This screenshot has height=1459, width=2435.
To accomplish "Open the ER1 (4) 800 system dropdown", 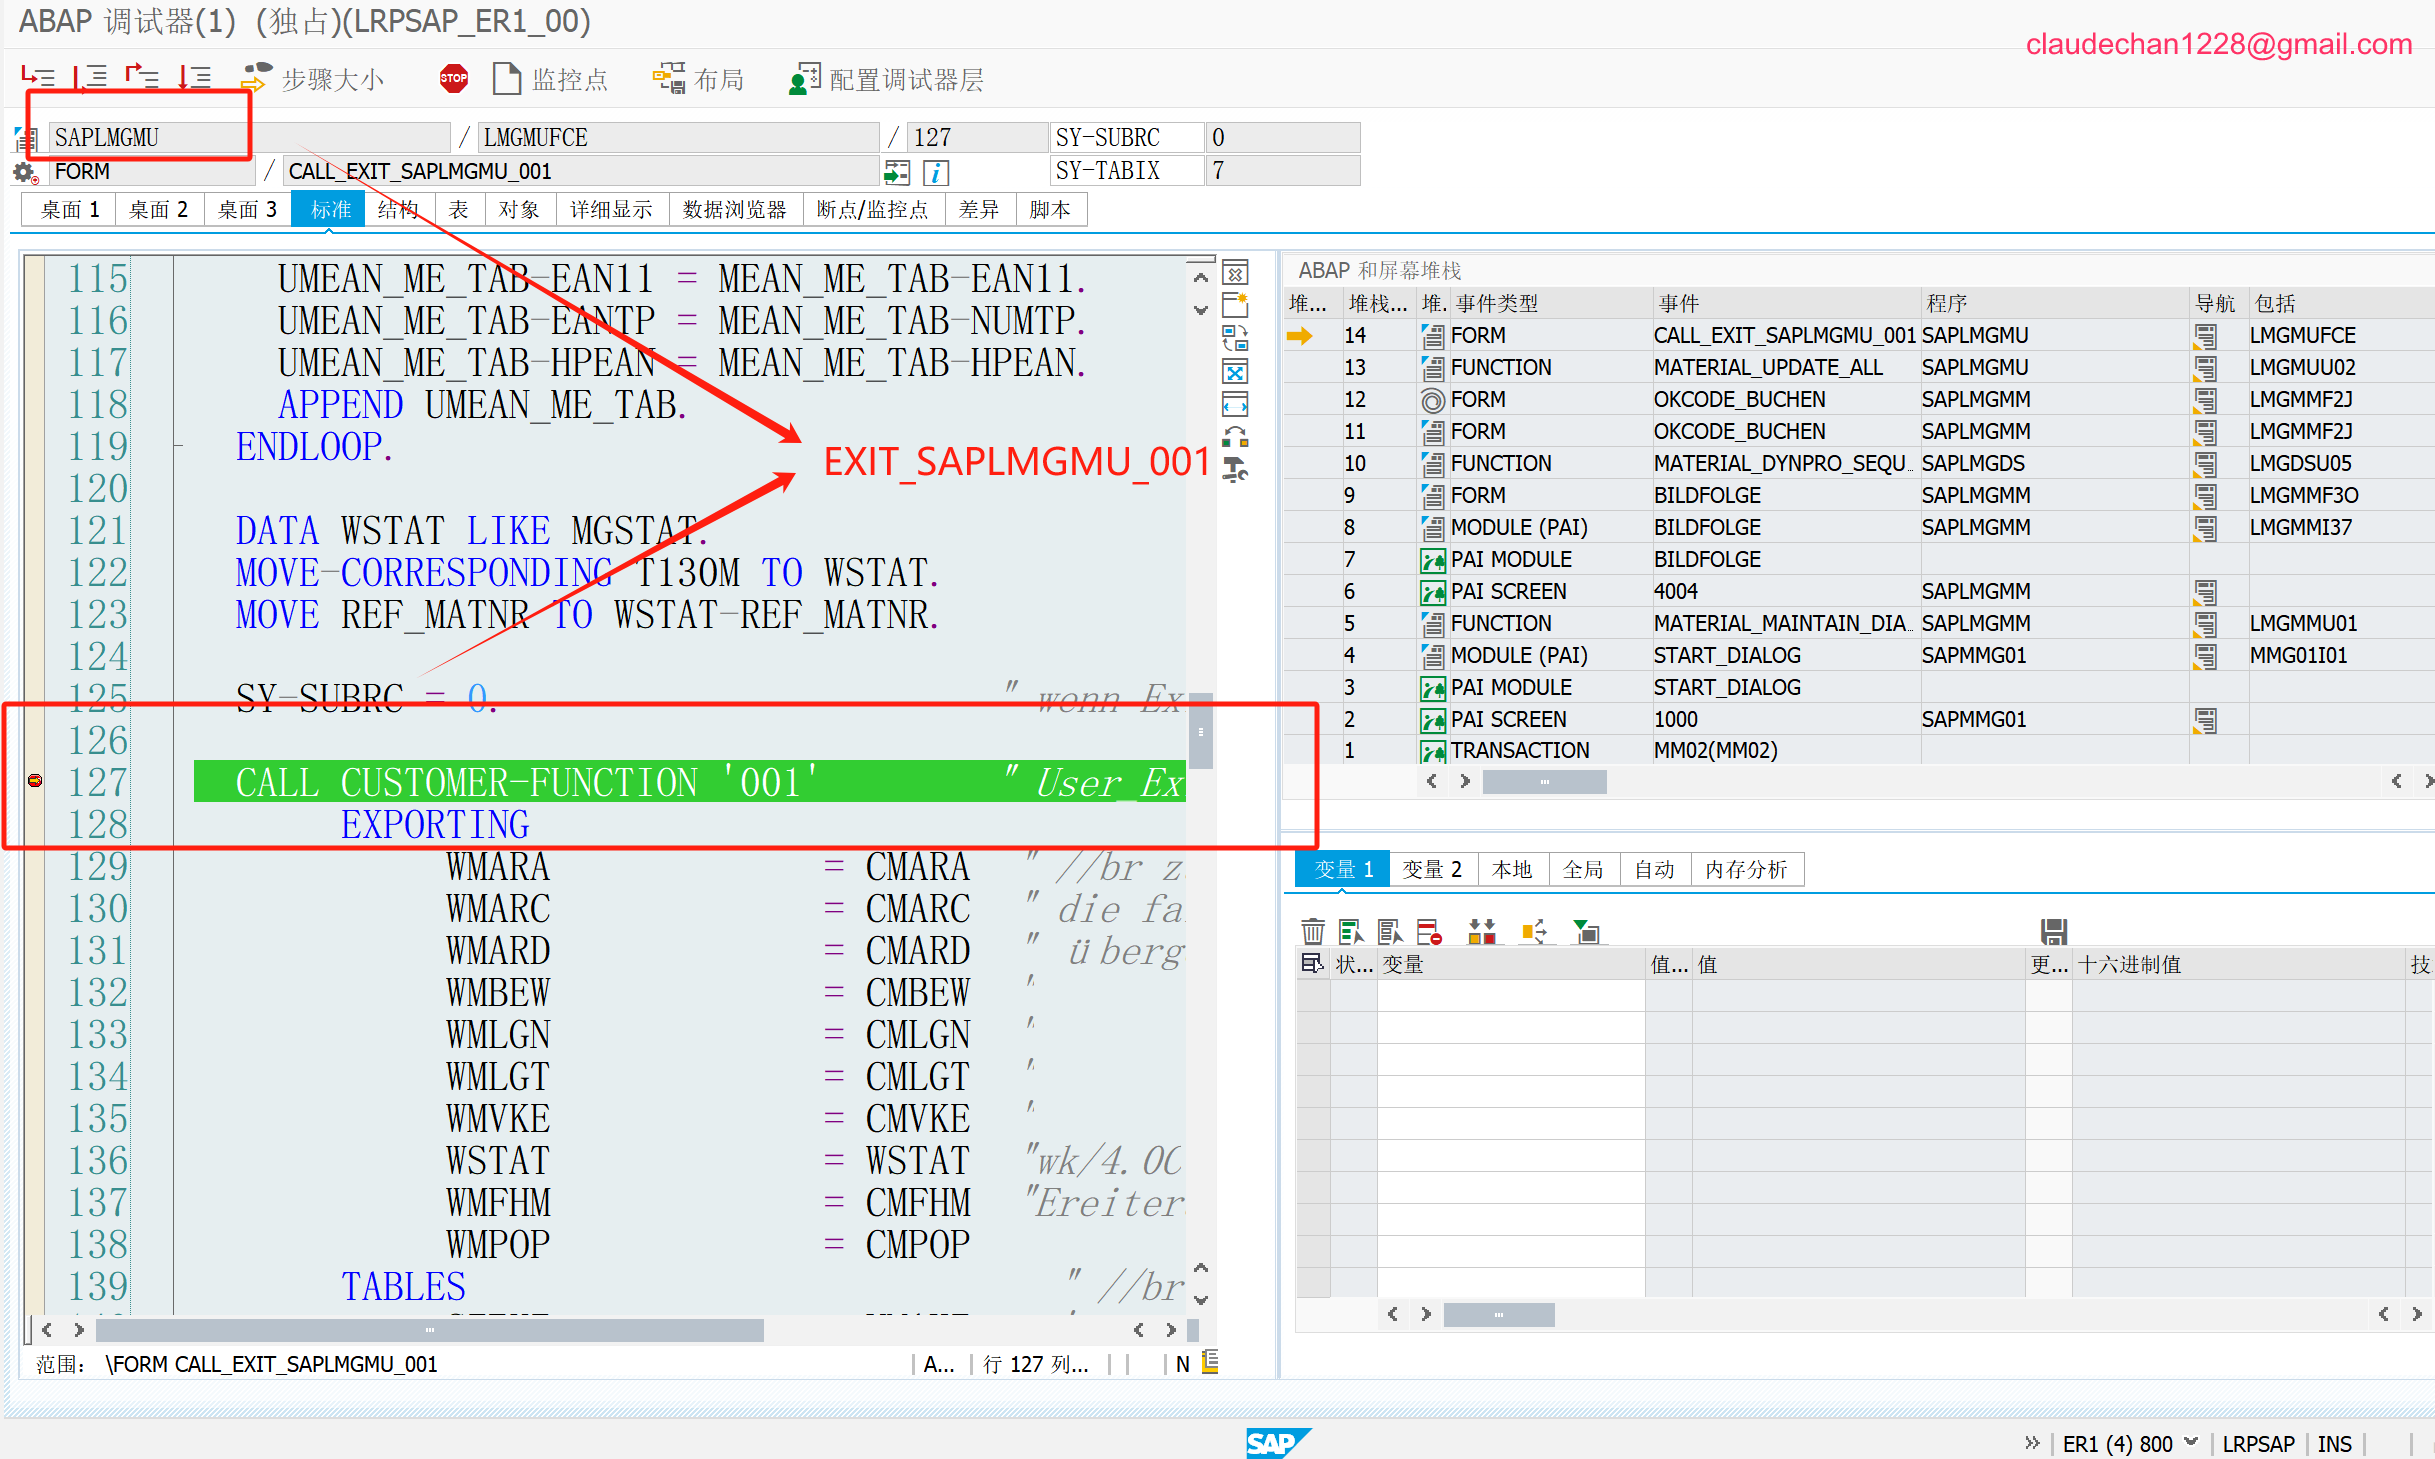I will pyautogui.click(x=2192, y=1442).
